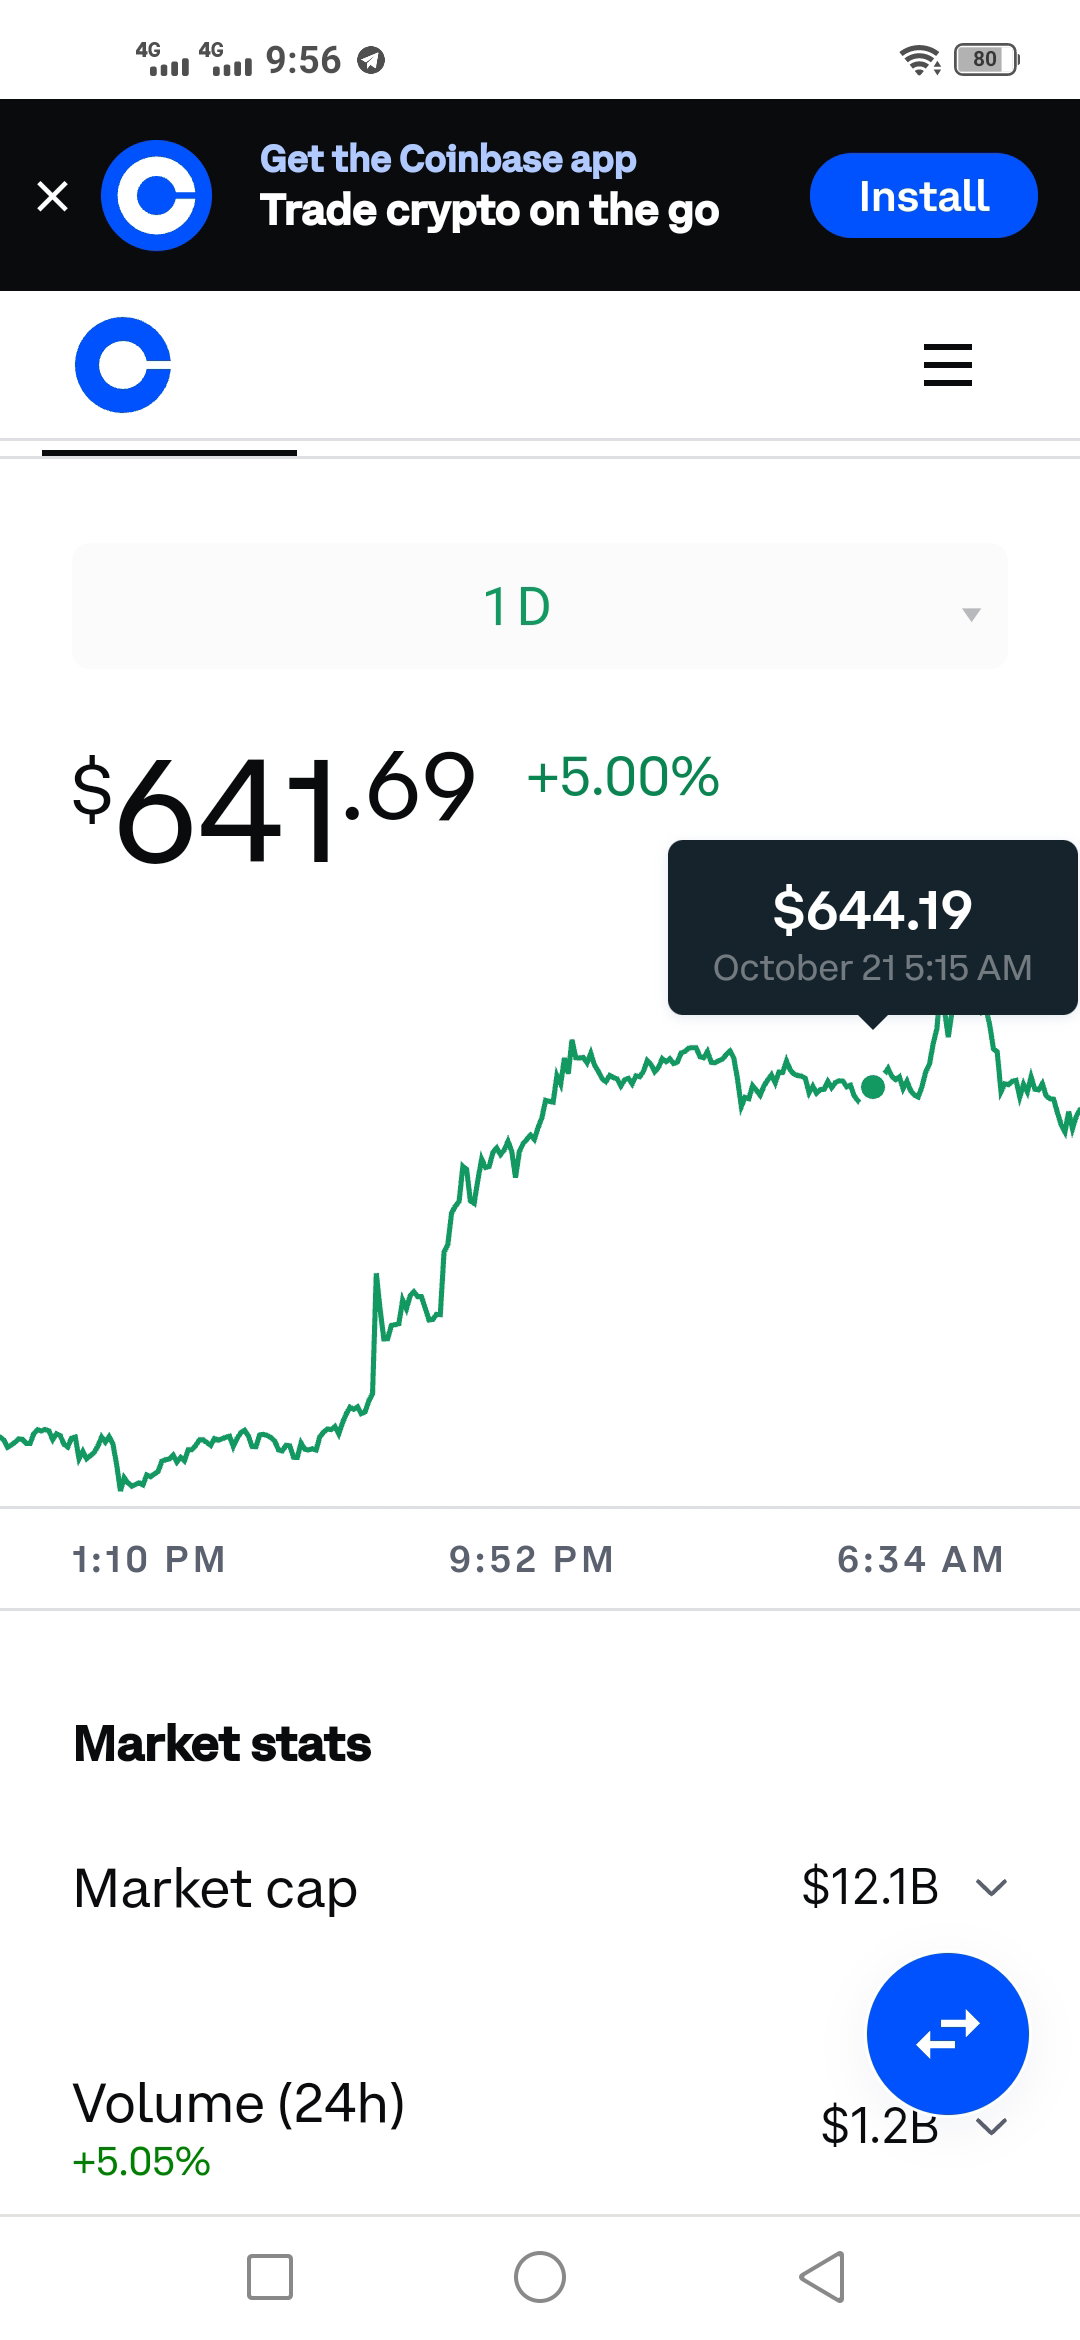Tap the Android back triangle button

(822, 2277)
